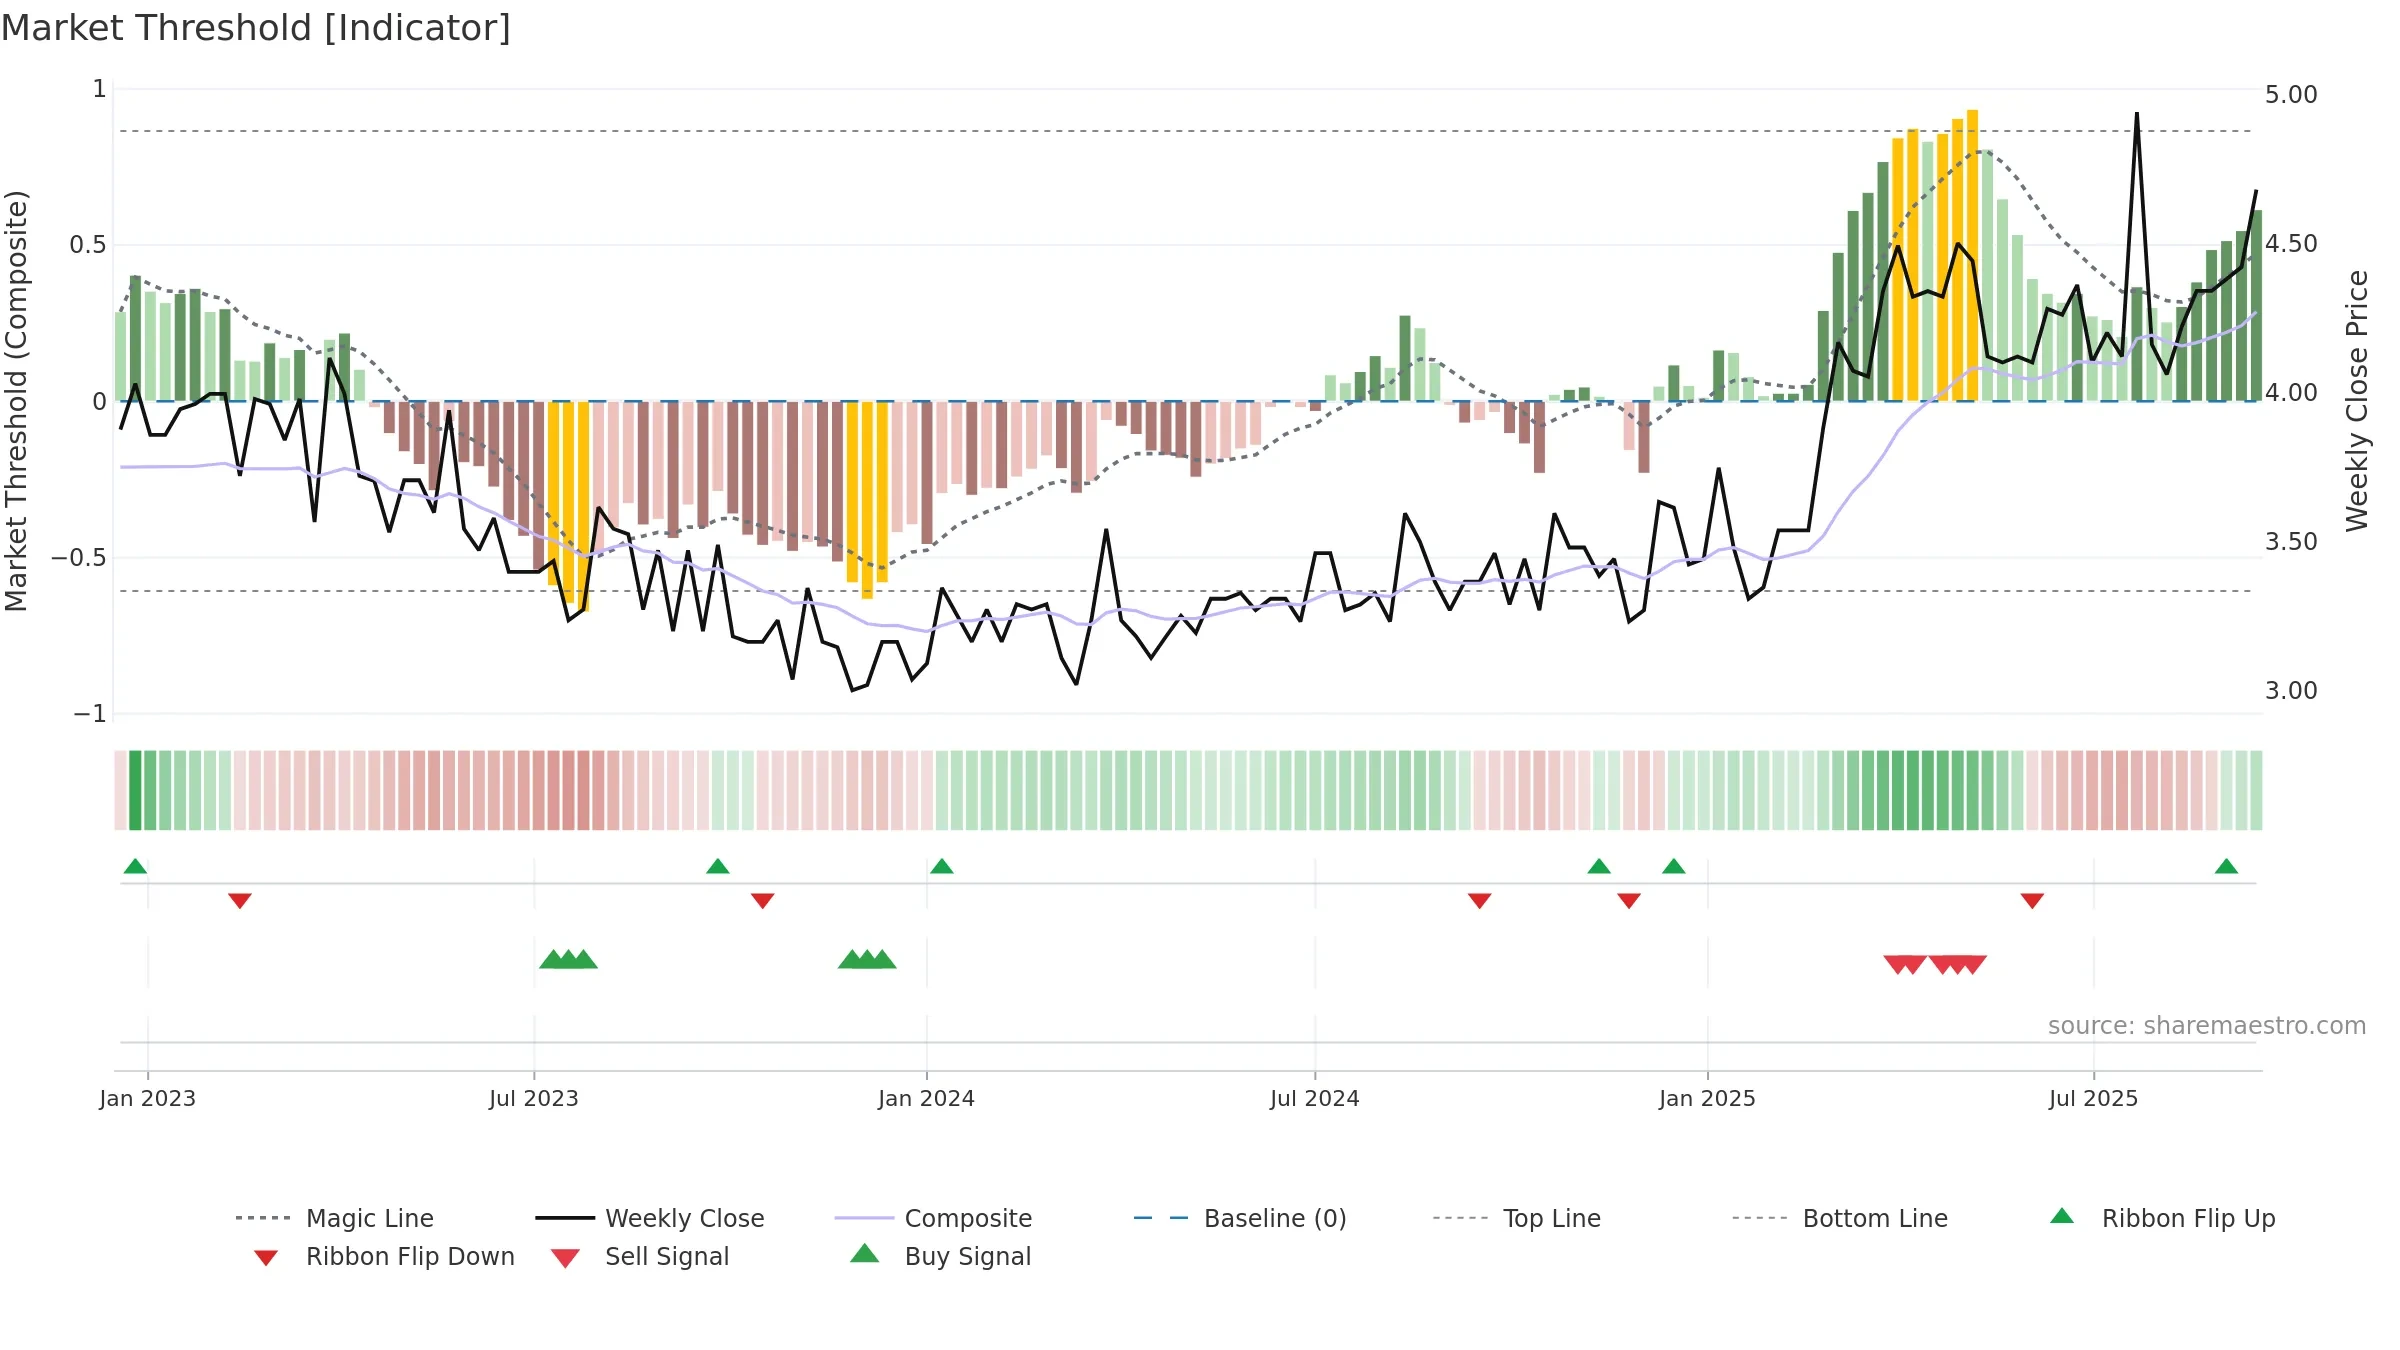The width and height of the screenshot is (2400, 1350).
Task: Click the buy signal triangles cluster near Dec 2023
Action: pos(867,960)
